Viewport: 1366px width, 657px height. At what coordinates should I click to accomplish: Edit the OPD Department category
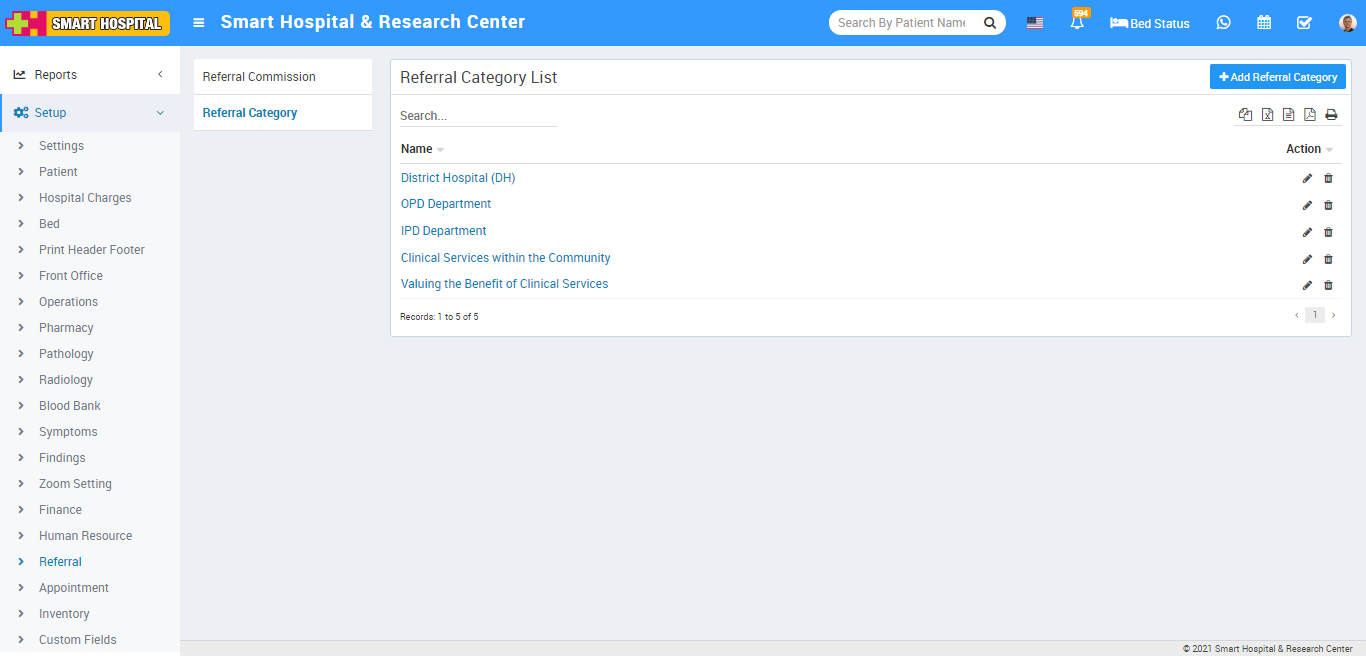1307,205
